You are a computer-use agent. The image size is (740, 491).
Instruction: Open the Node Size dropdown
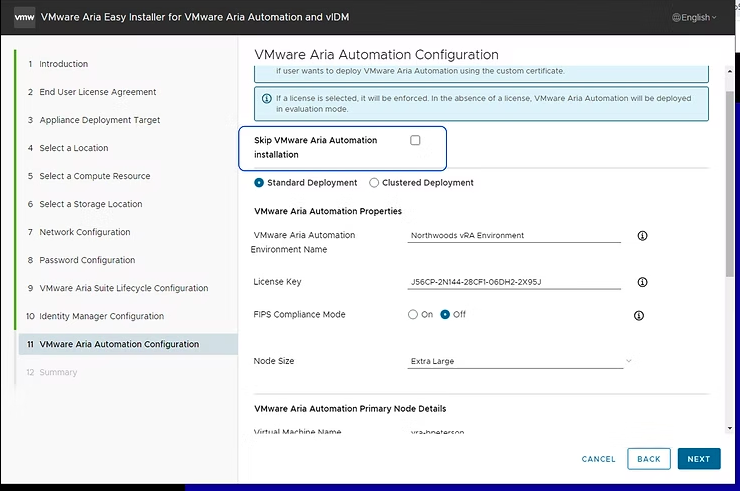520,360
